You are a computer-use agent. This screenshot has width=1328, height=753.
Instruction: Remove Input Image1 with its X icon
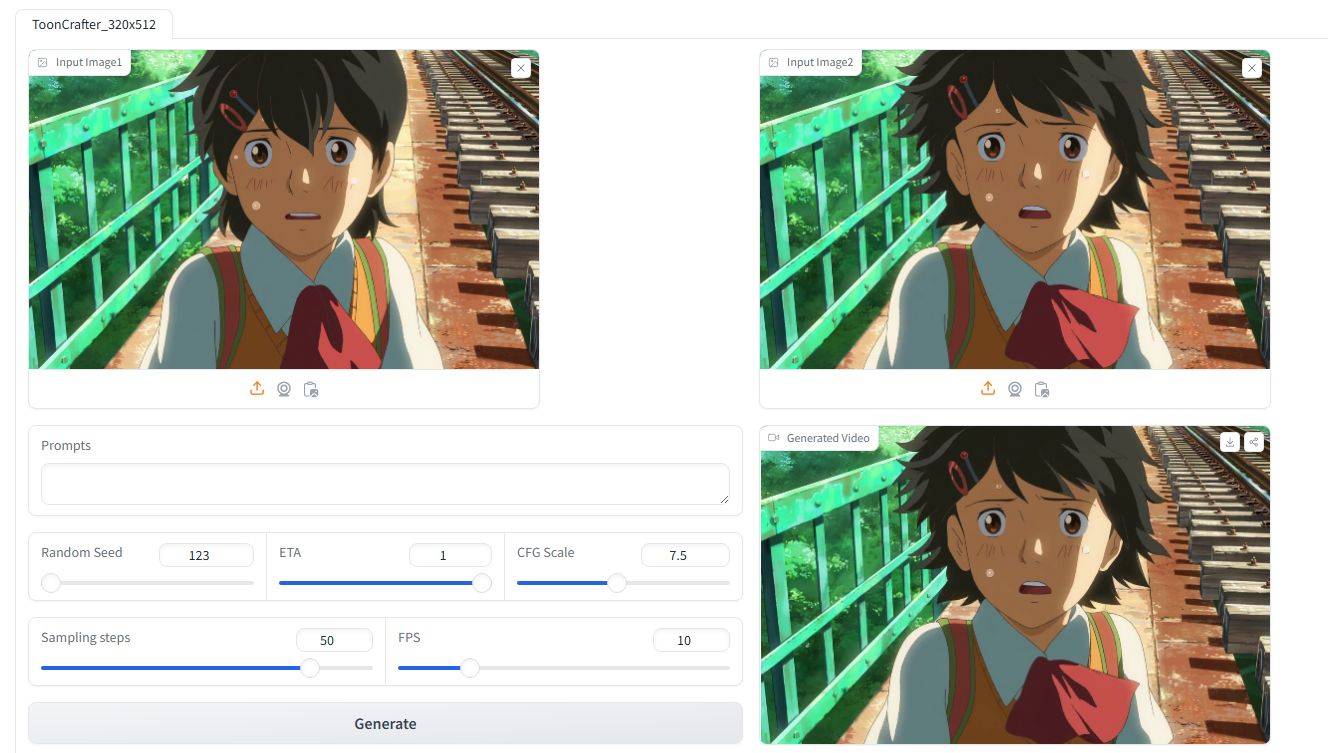click(x=520, y=68)
